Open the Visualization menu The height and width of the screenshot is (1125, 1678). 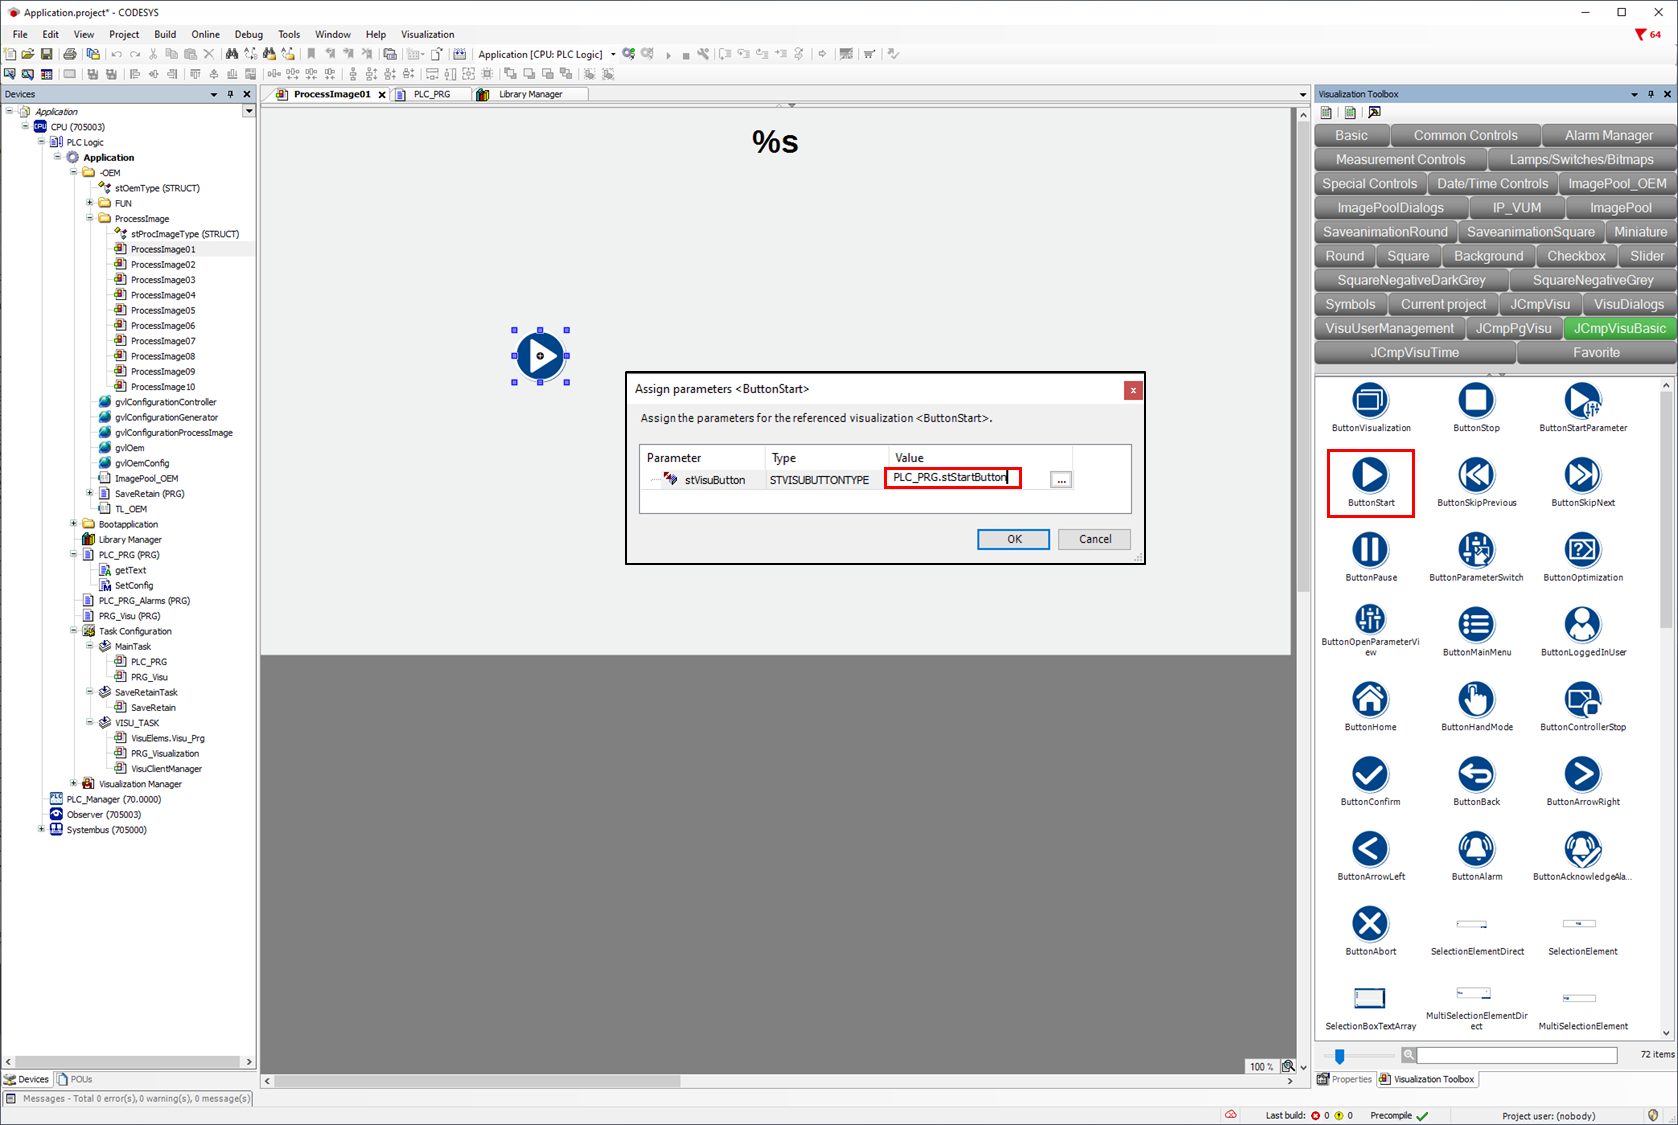click(427, 34)
